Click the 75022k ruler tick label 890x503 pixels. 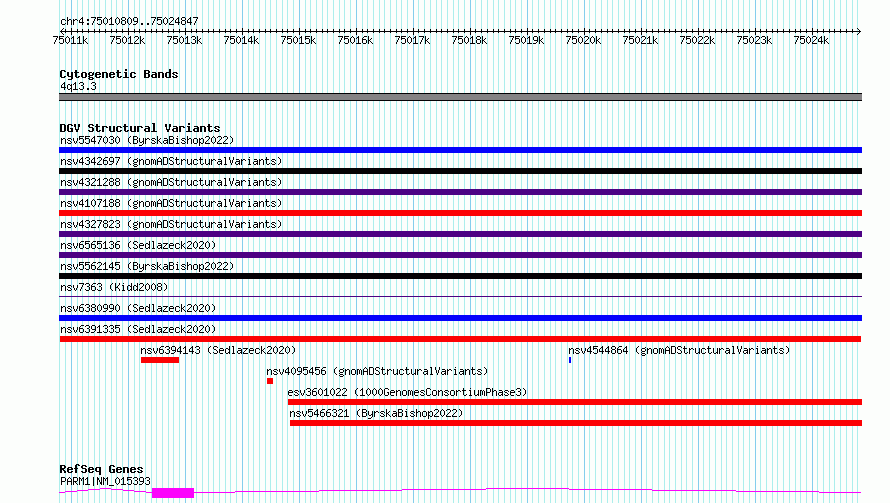click(x=697, y=40)
